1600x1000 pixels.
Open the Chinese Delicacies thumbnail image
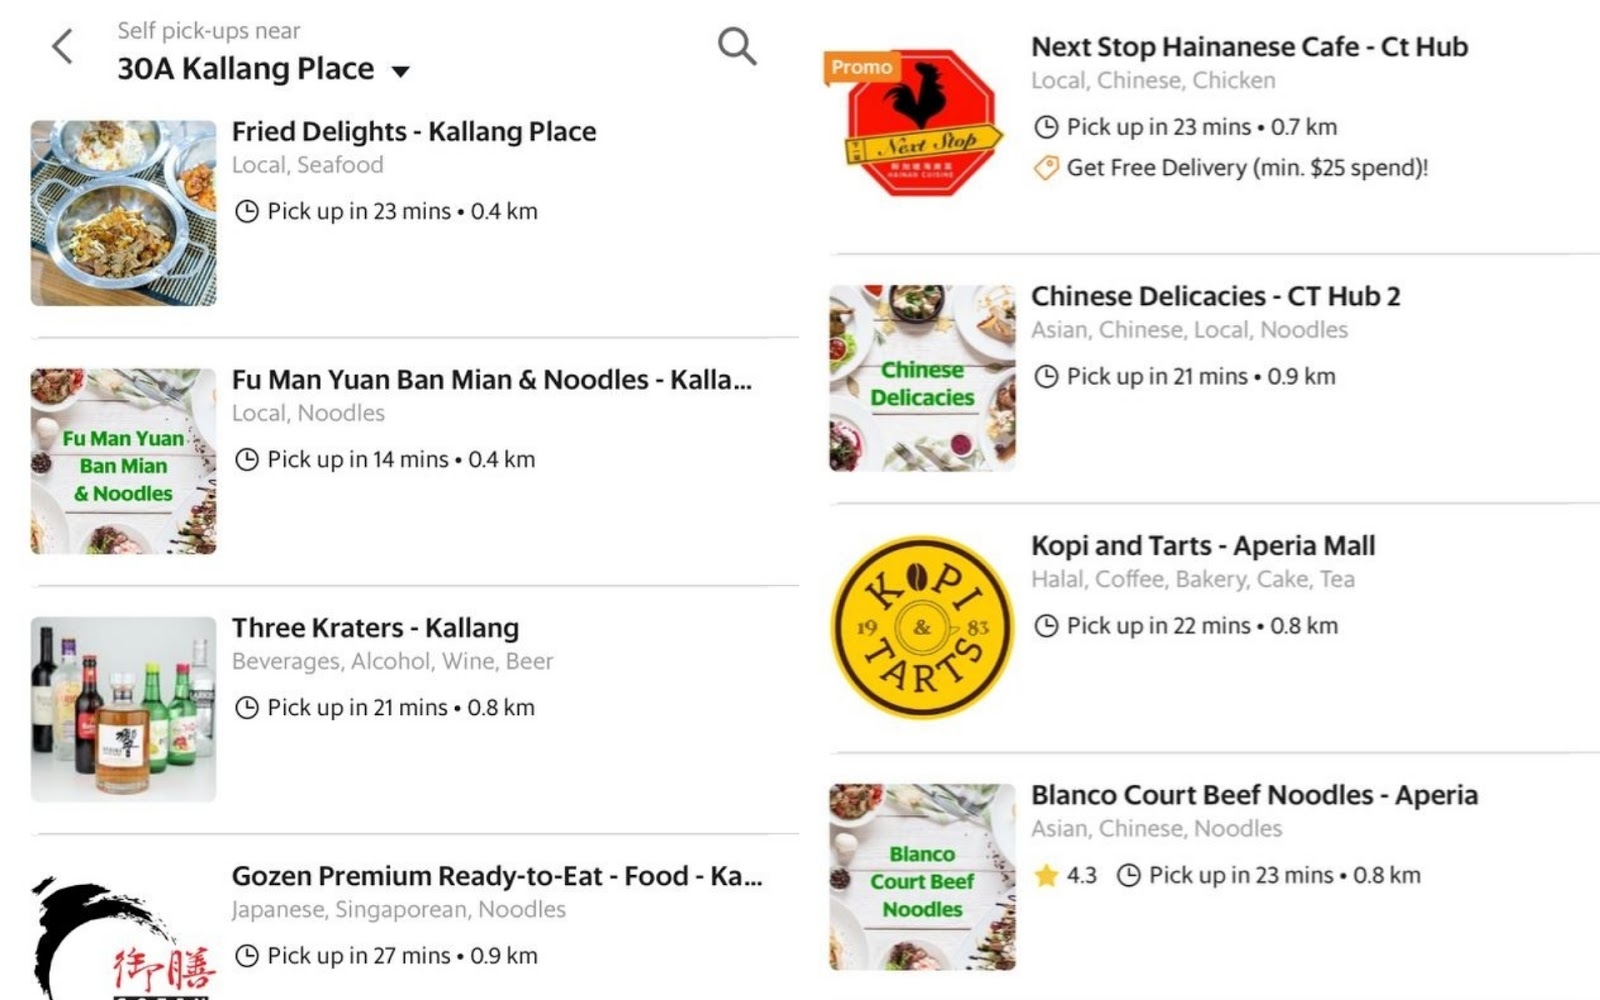[922, 378]
